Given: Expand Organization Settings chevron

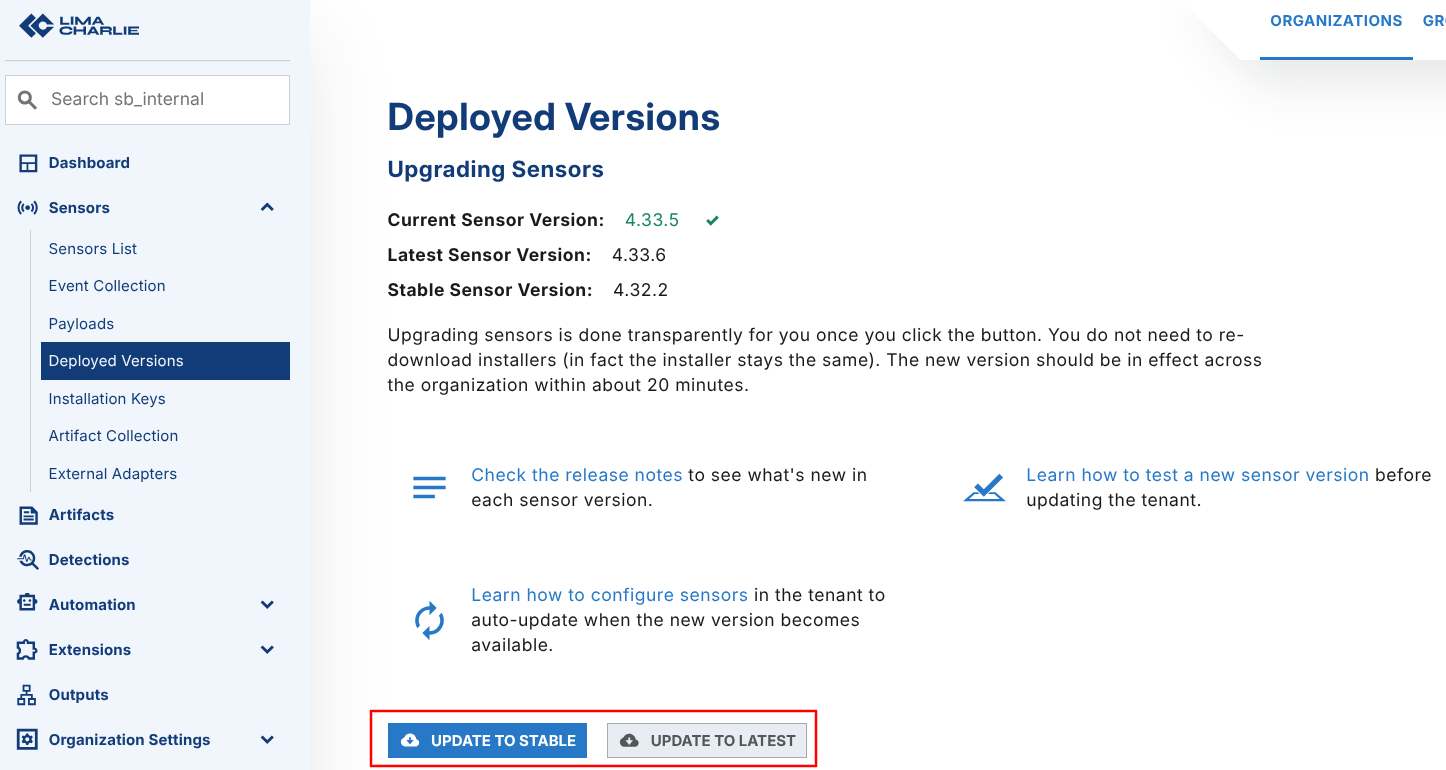Looking at the screenshot, I should [x=267, y=740].
